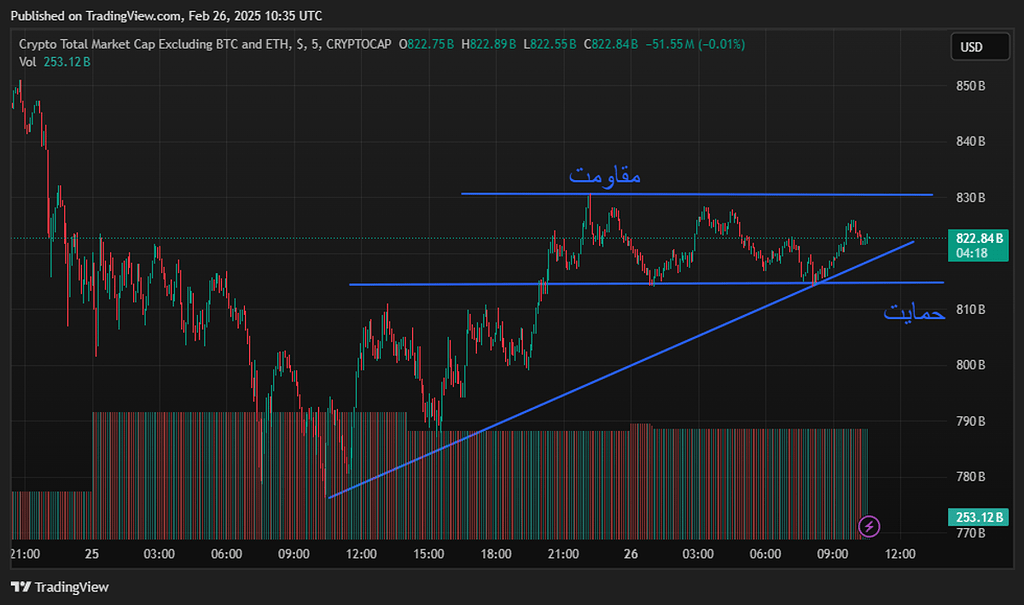The image size is (1024, 605).
Task: Select the blue حمایت support text label
Action: [x=914, y=312]
